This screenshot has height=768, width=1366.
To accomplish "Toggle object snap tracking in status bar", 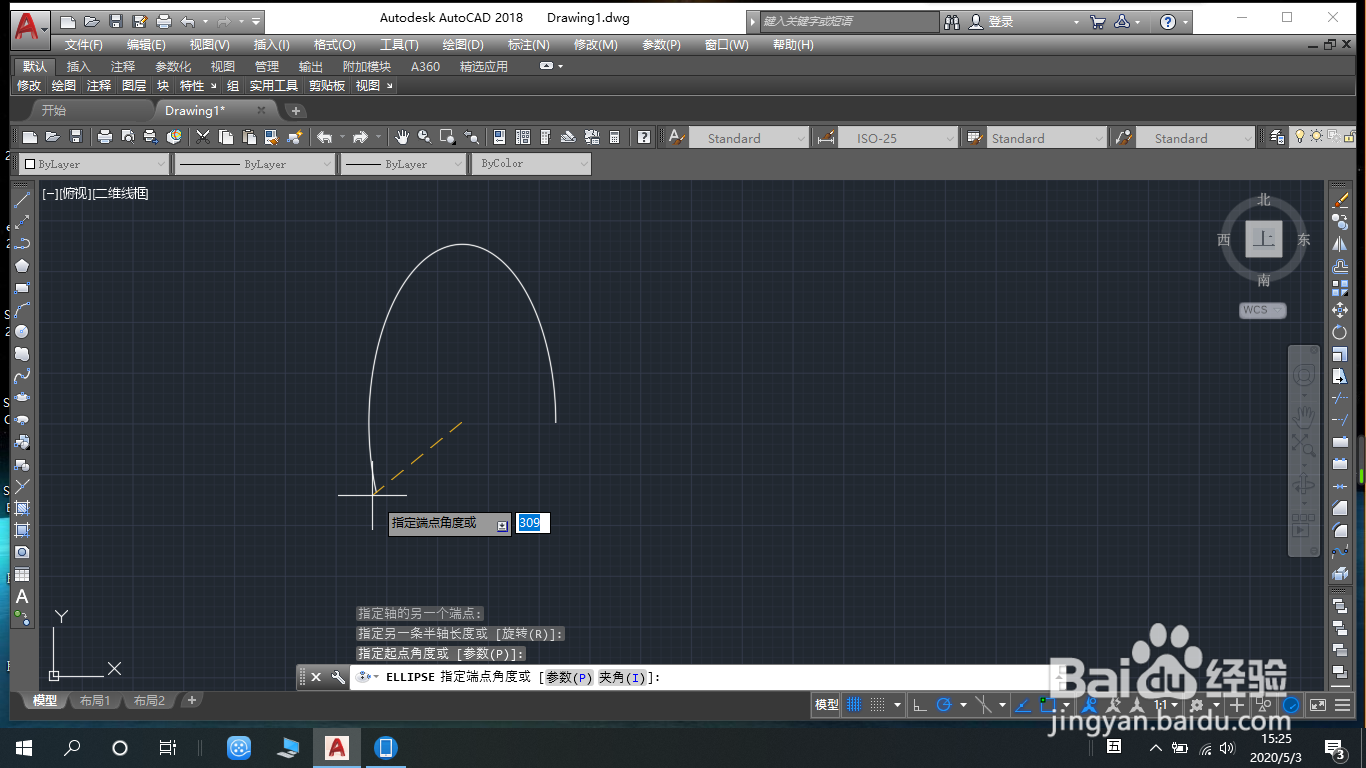I will (1023, 705).
